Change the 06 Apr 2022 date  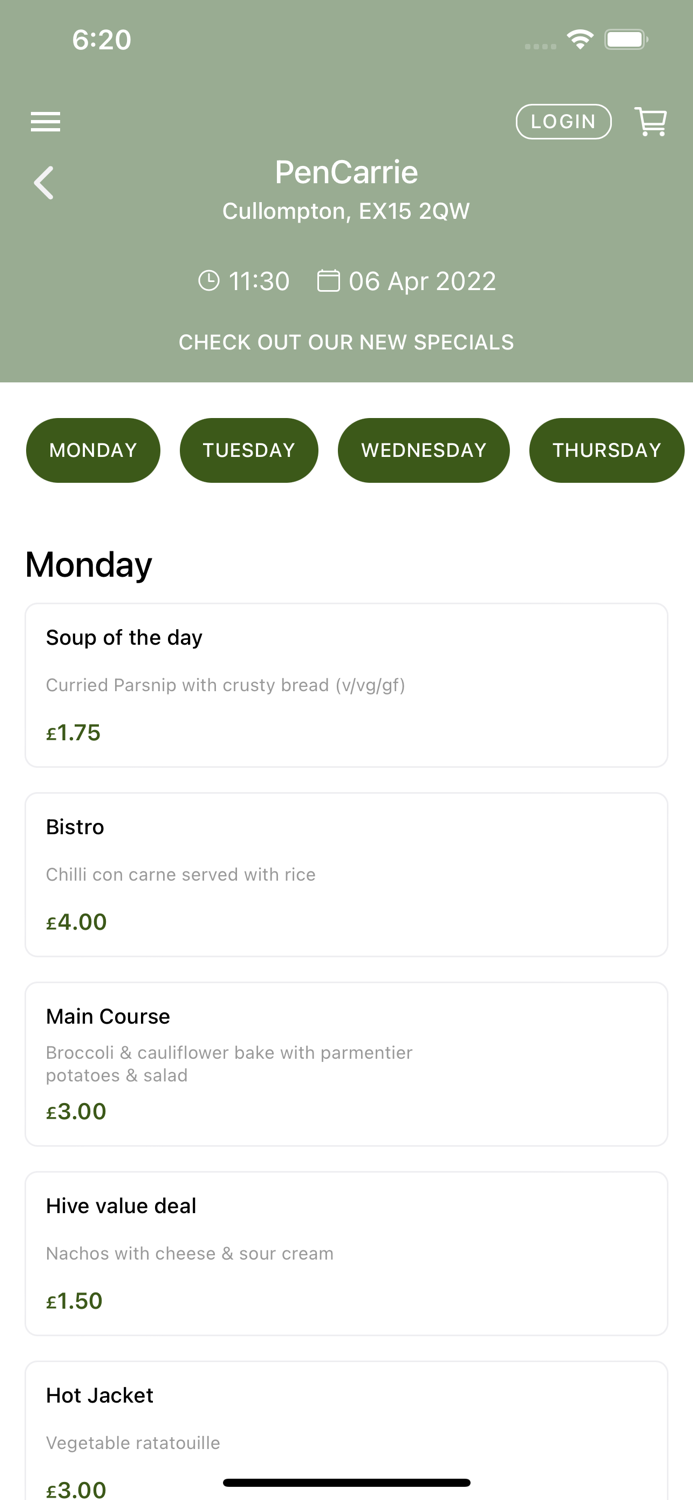tap(422, 281)
